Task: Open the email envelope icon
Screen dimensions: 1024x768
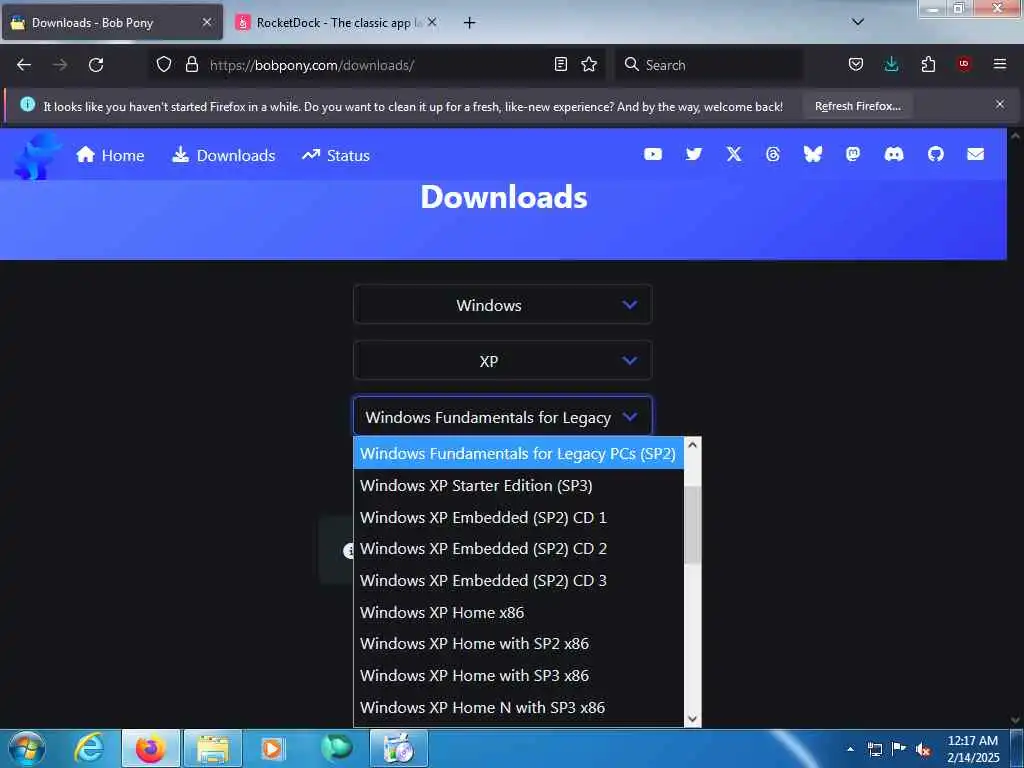Action: [x=976, y=154]
